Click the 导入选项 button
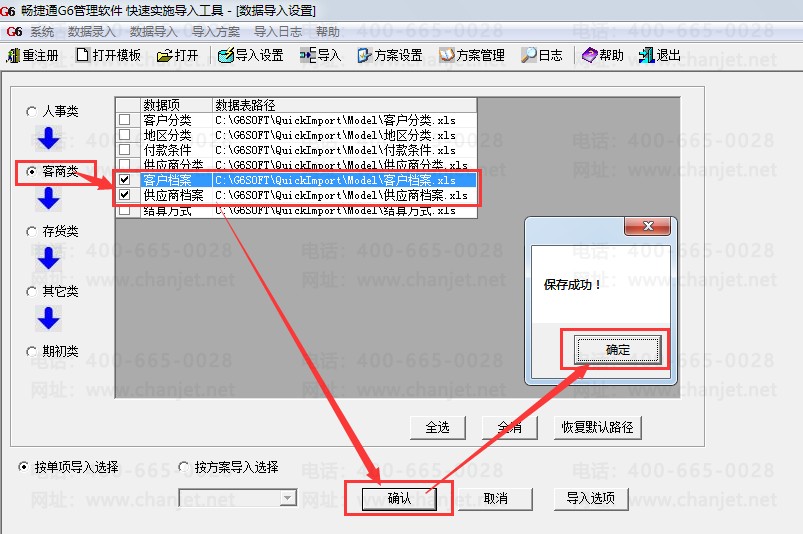The height and width of the screenshot is (534, 803). [x=591, y=498]
